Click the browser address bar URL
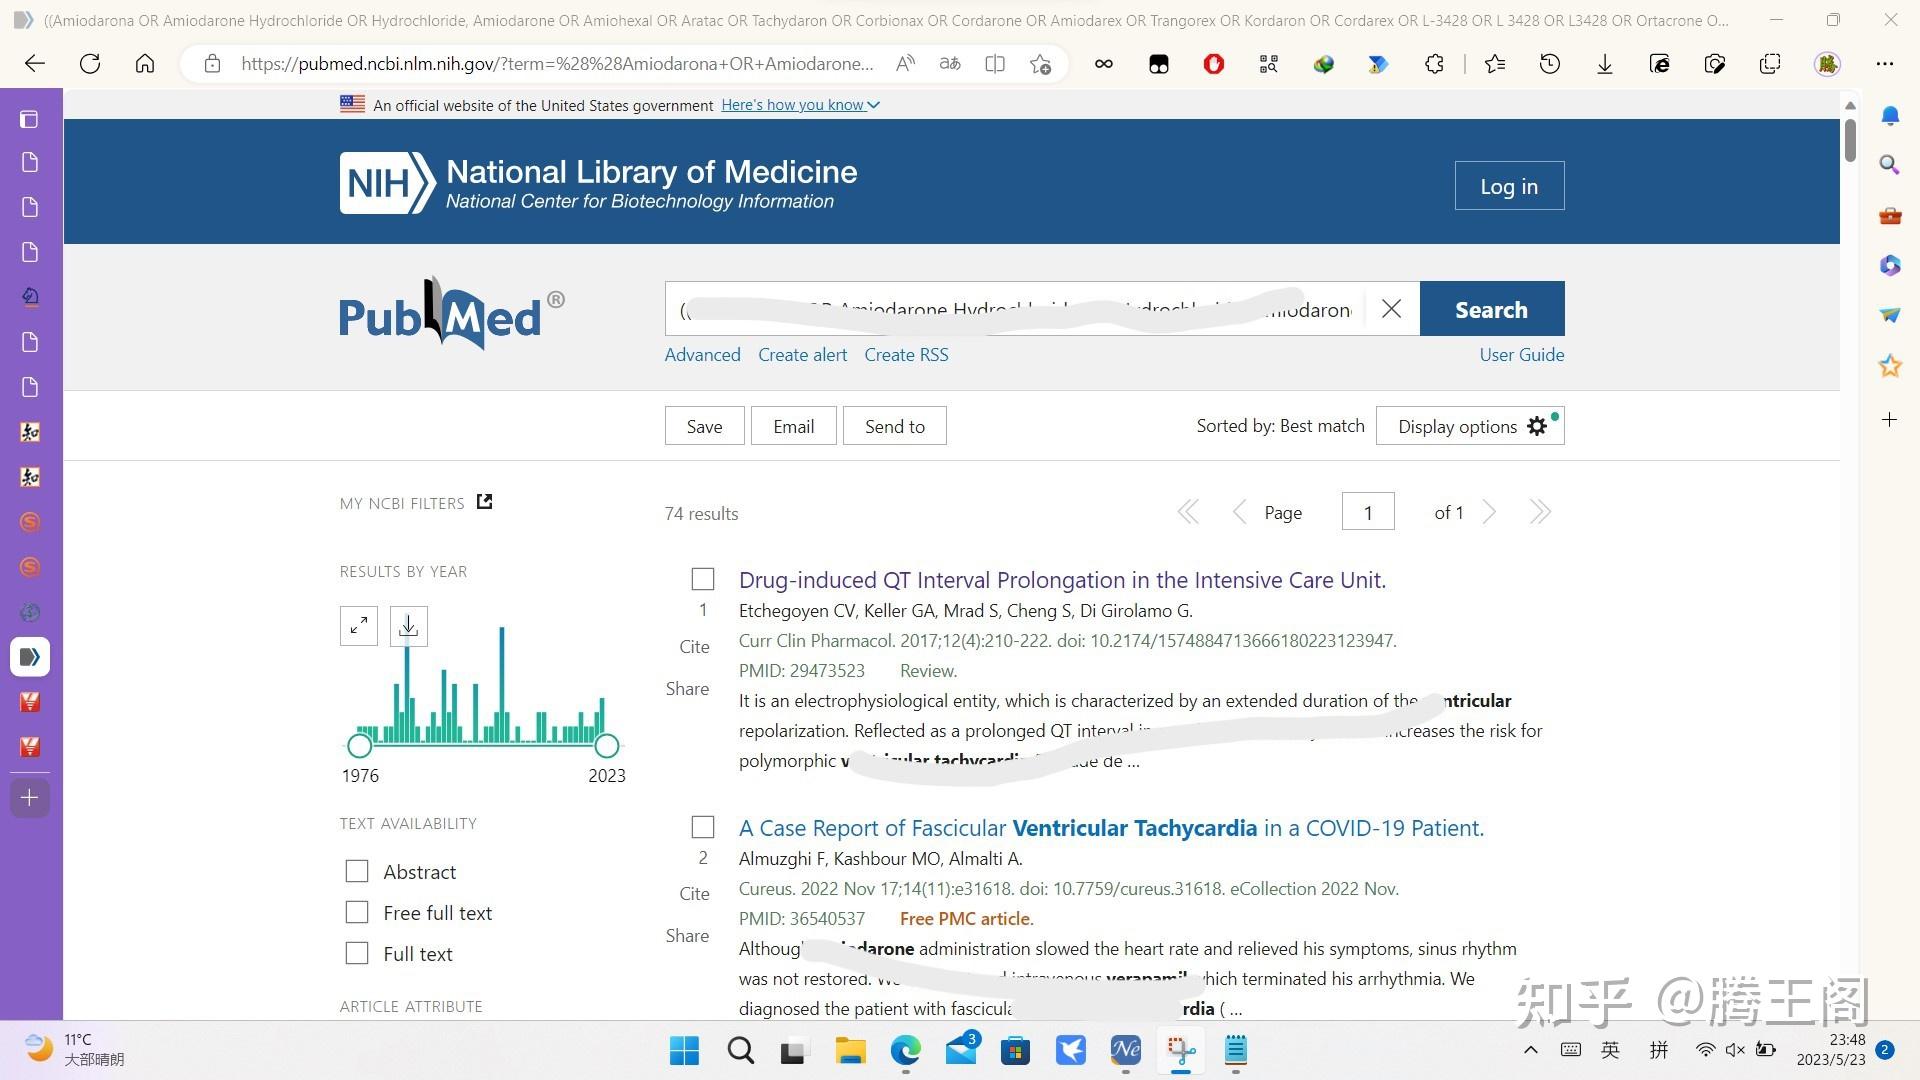Image resolution: width=1920 pixels, height=1080 pixels. pos(557,64)
